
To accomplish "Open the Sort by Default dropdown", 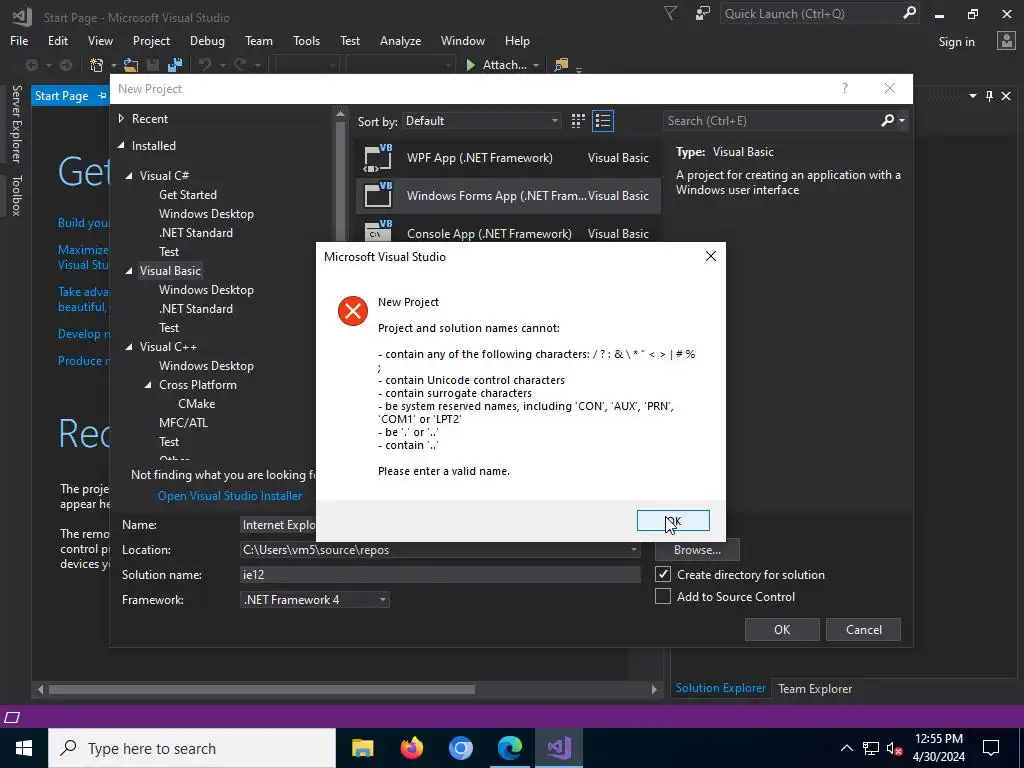I will tap(482, 121).
